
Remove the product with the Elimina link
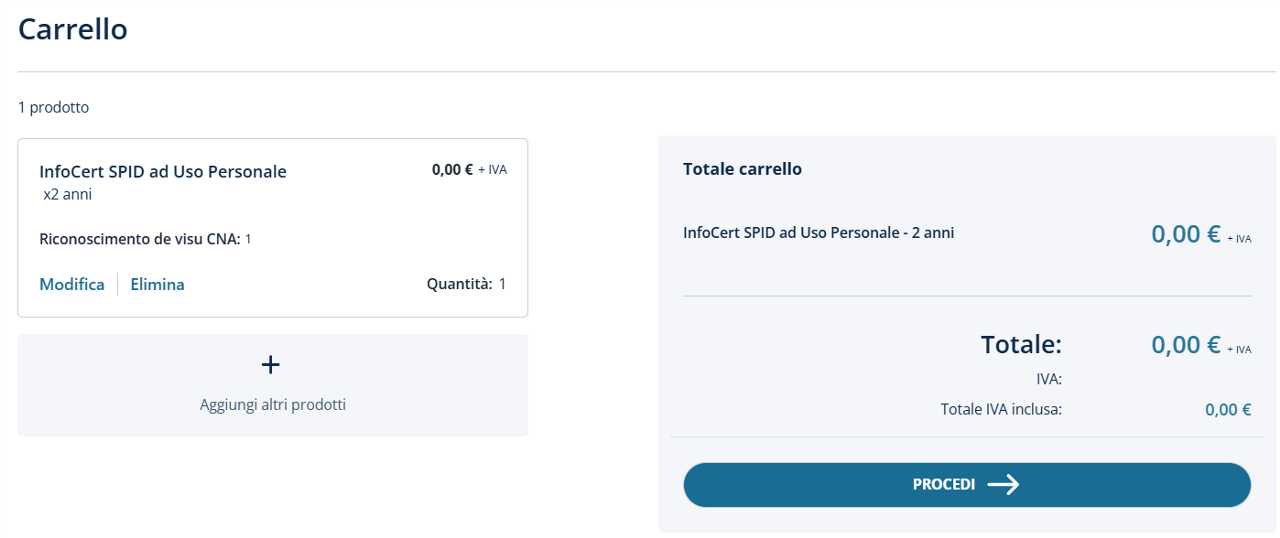click(157, 284)
